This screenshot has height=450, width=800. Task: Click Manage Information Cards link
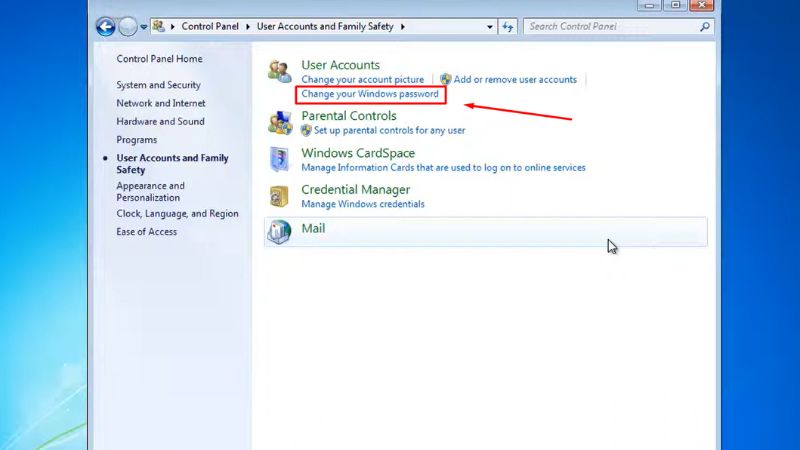point(443,167)
